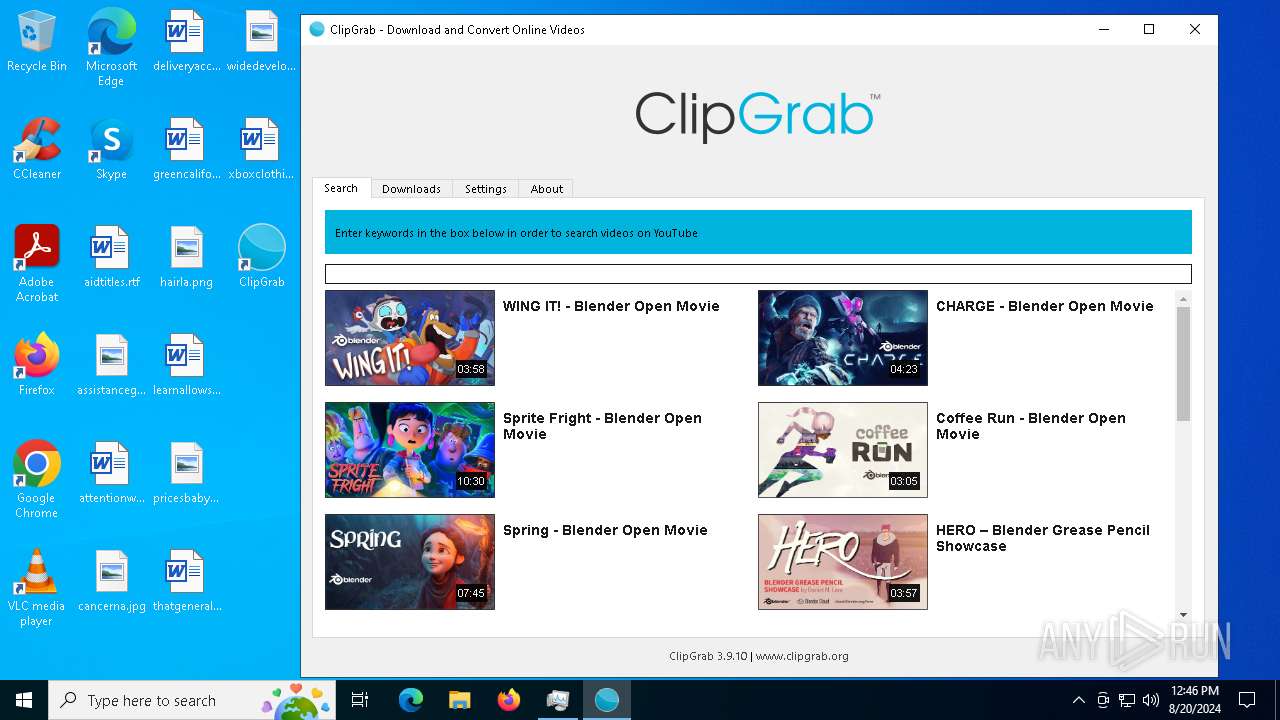The height and width of the screenshot is (720, 1280).
Task: Open the notification center
Action: pyautogui.click(x=1247, y=700)
